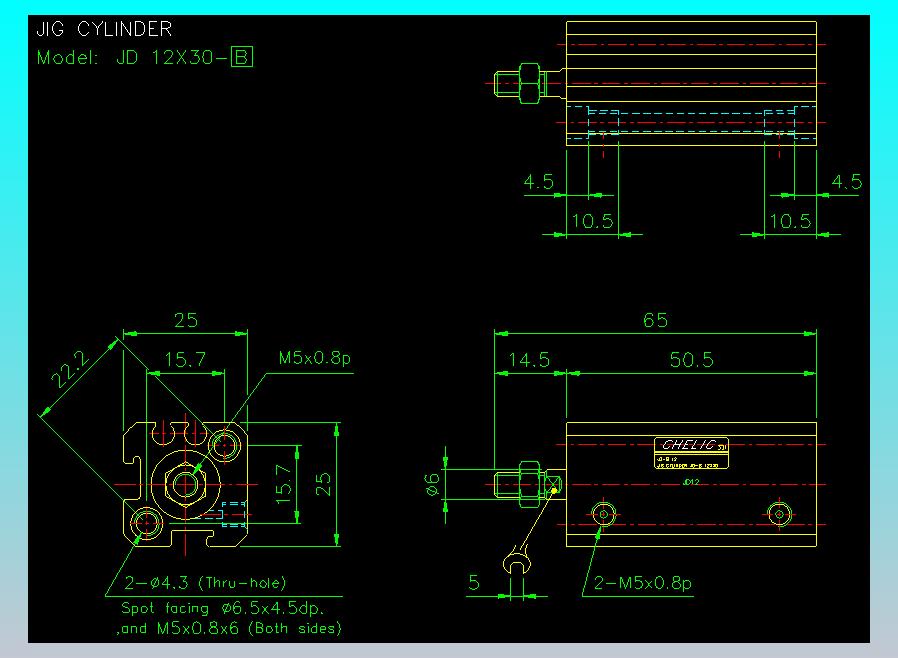Select the JIG CYLINDER title text
This screenshot has height=658, width=898.
(x=104, y=29)
